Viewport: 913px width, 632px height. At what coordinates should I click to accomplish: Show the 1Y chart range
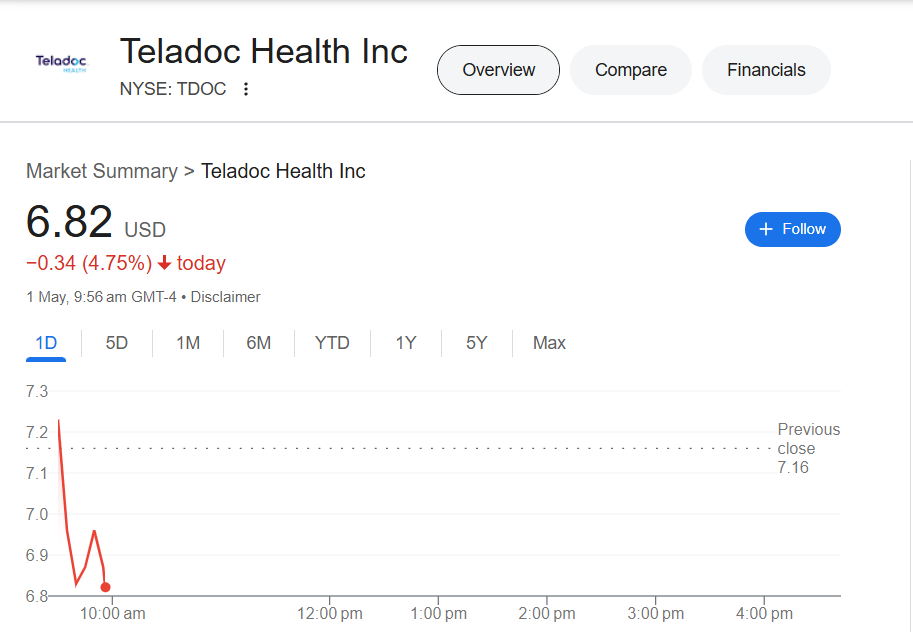406,343
